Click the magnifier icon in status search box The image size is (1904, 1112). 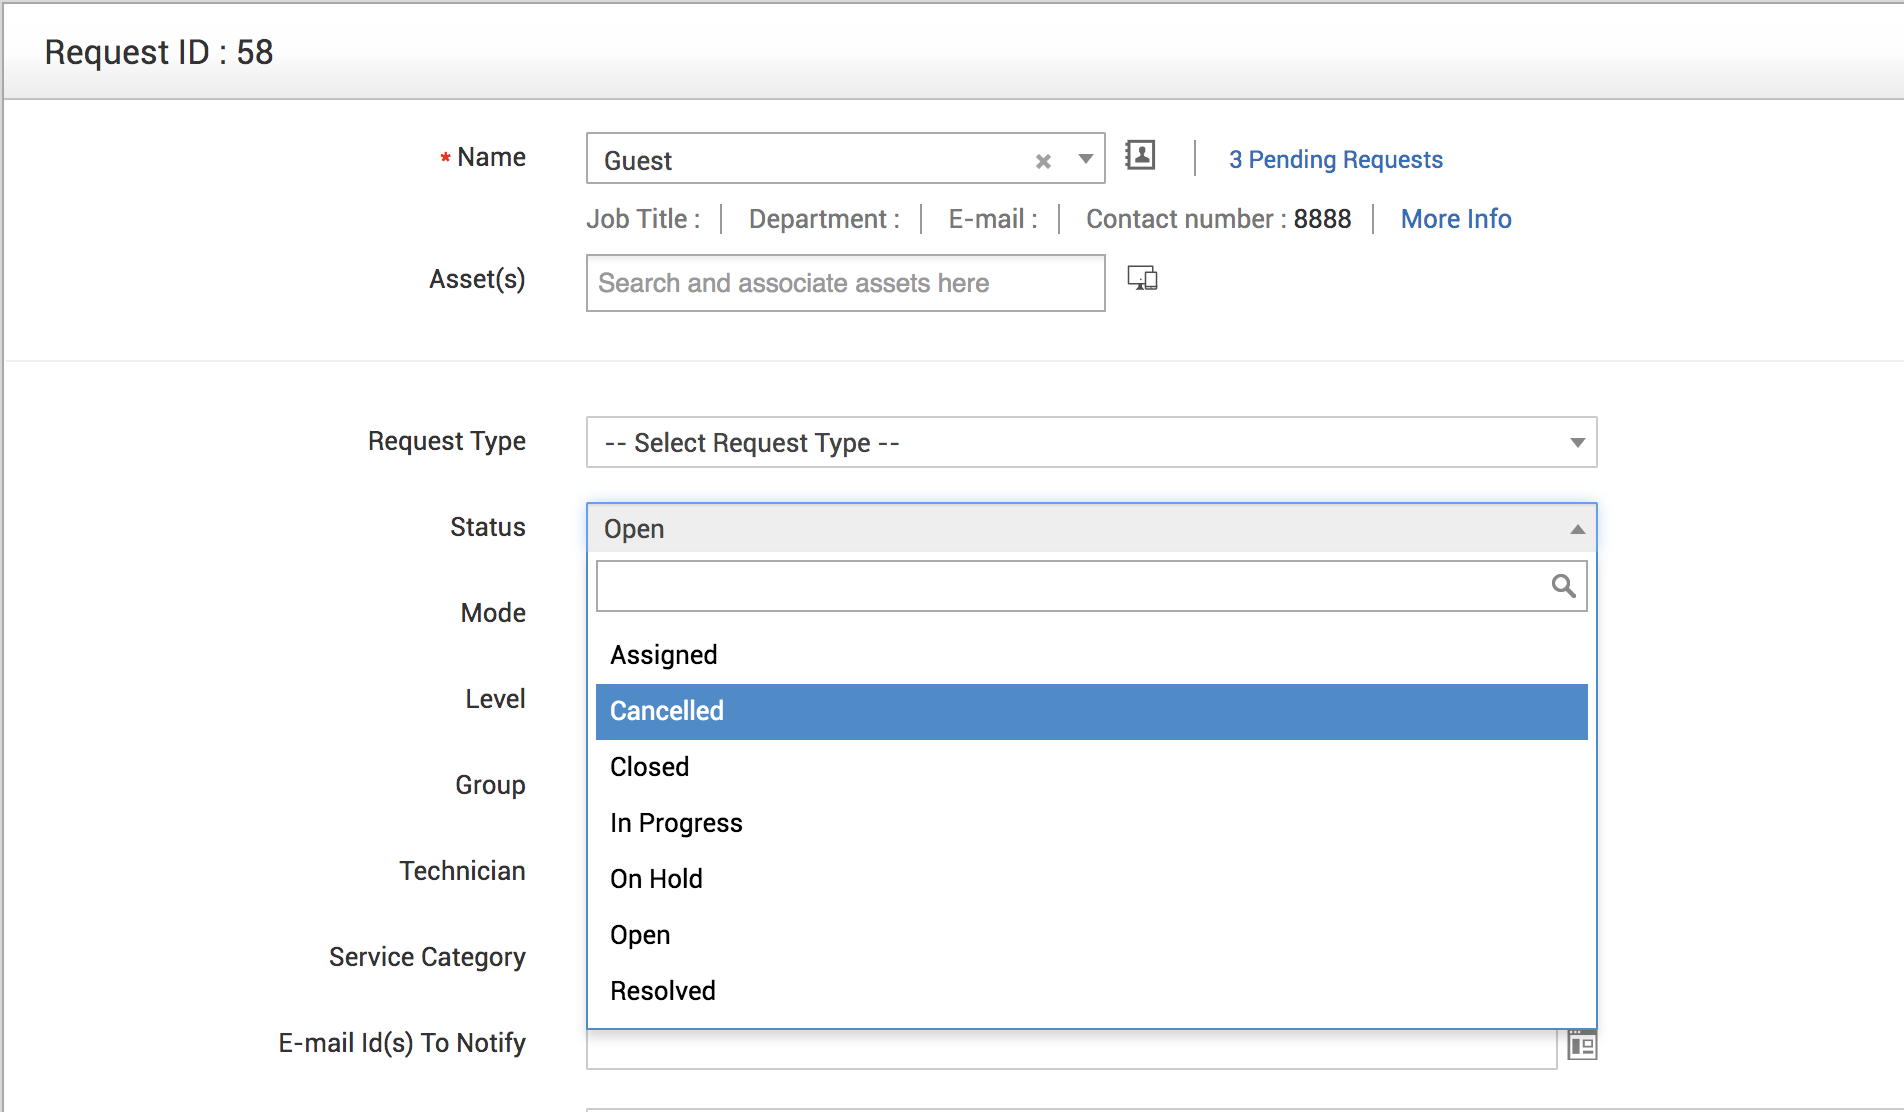click(1563, 586)
